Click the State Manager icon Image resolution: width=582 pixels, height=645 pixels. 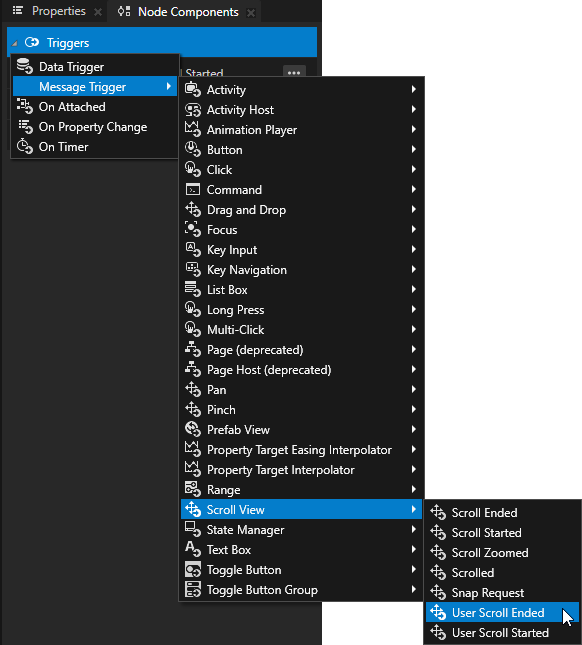coord(192,529)
